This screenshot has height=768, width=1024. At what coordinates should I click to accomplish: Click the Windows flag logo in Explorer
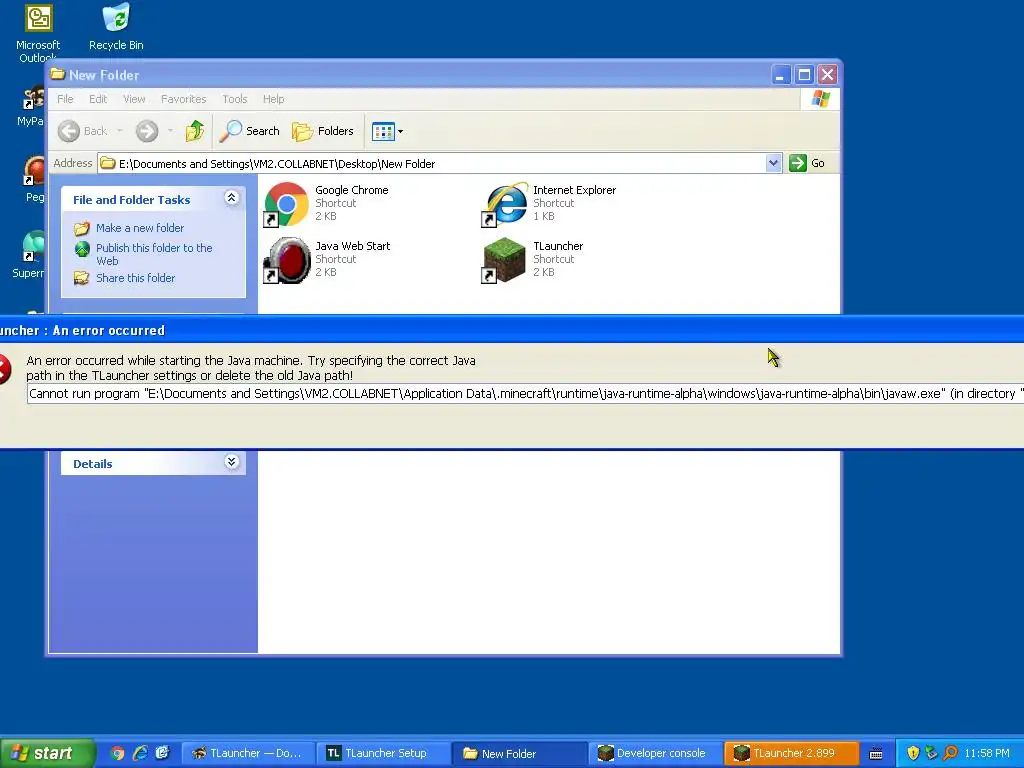pyautogui.click(x=820, y=99)
